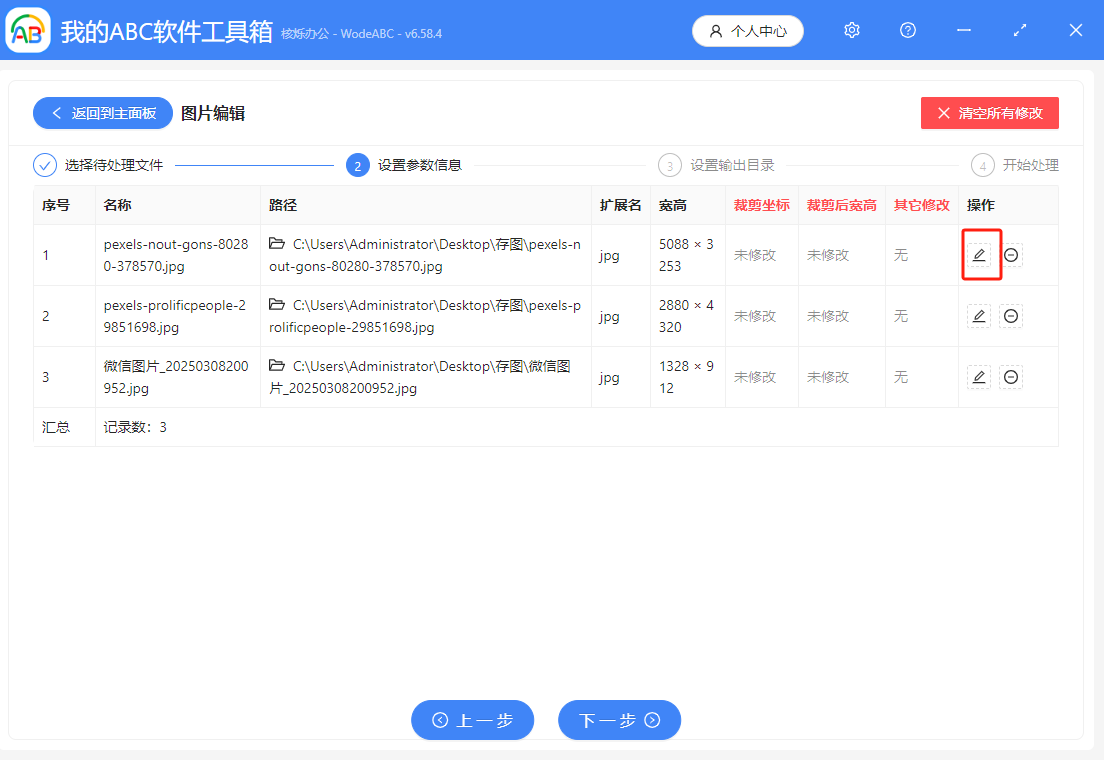Click the remove icon on the third row
The width and height of the screenshot is (1104, 760).
[1011, 377]
